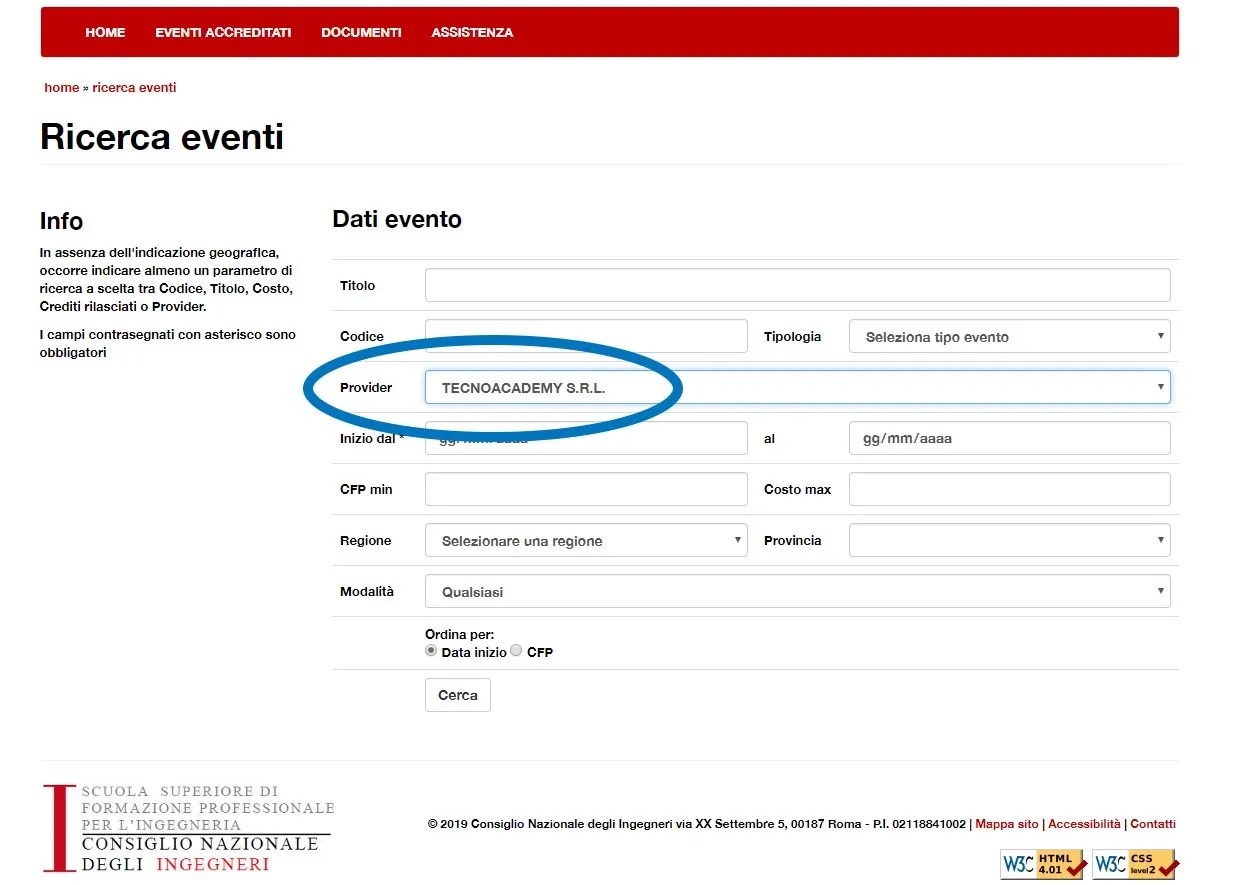
Task: Open the Contatti footer link
Action: click(1153, 824)
